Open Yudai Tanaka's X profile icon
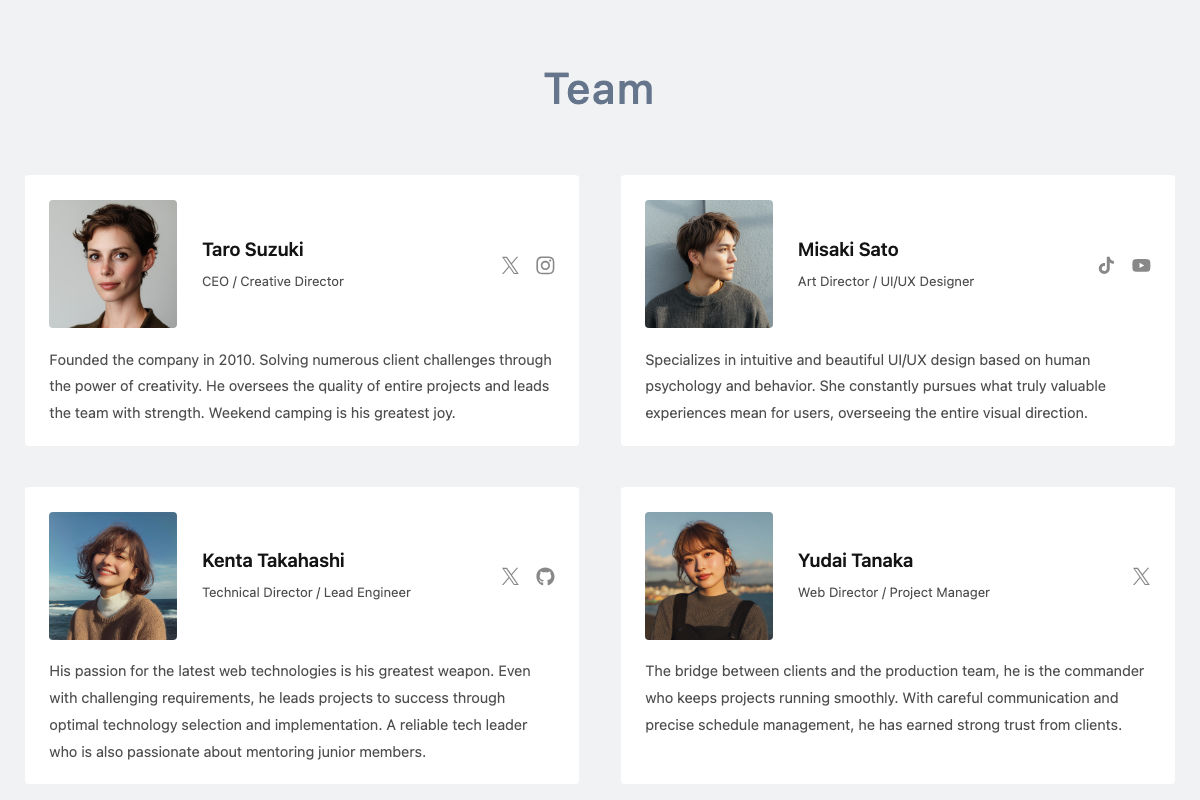Viewport: 1200px width, 800px height. coord(1141,576)
